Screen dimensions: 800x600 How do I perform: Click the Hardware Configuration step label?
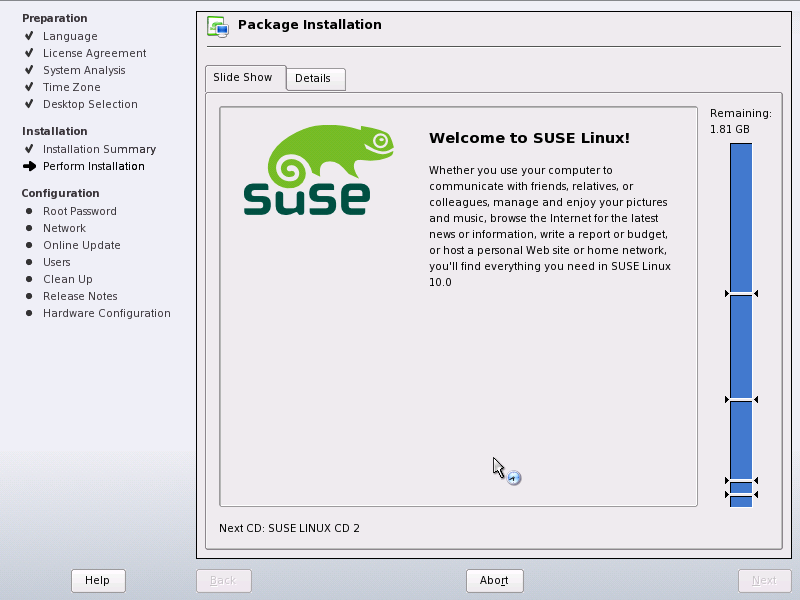tap(107, 313)
